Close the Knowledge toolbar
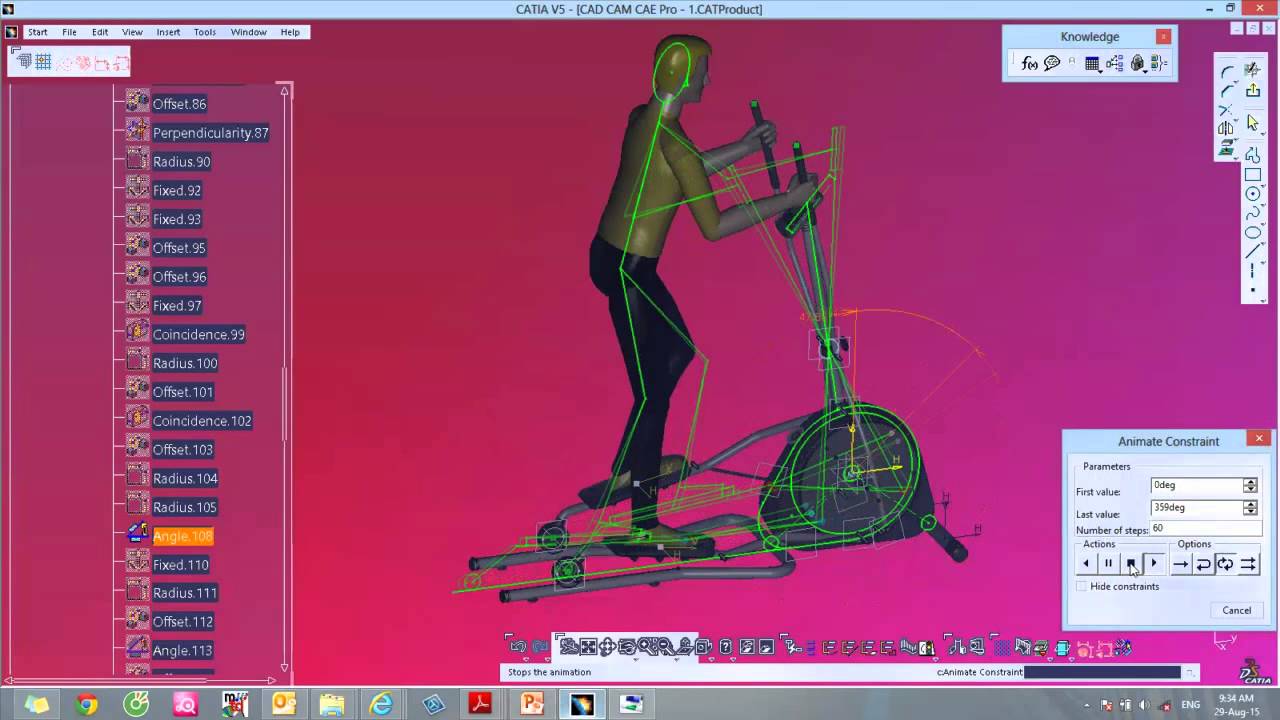 [1163, 36]
